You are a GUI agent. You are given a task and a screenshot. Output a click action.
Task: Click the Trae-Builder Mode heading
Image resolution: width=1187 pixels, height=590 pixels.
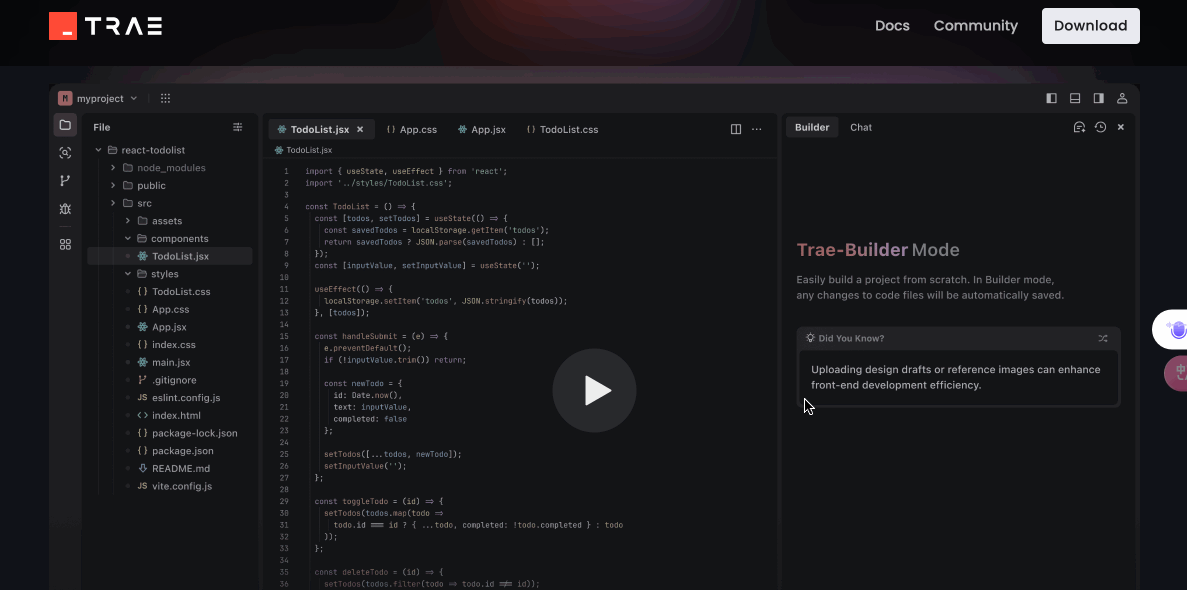(877, 250)
